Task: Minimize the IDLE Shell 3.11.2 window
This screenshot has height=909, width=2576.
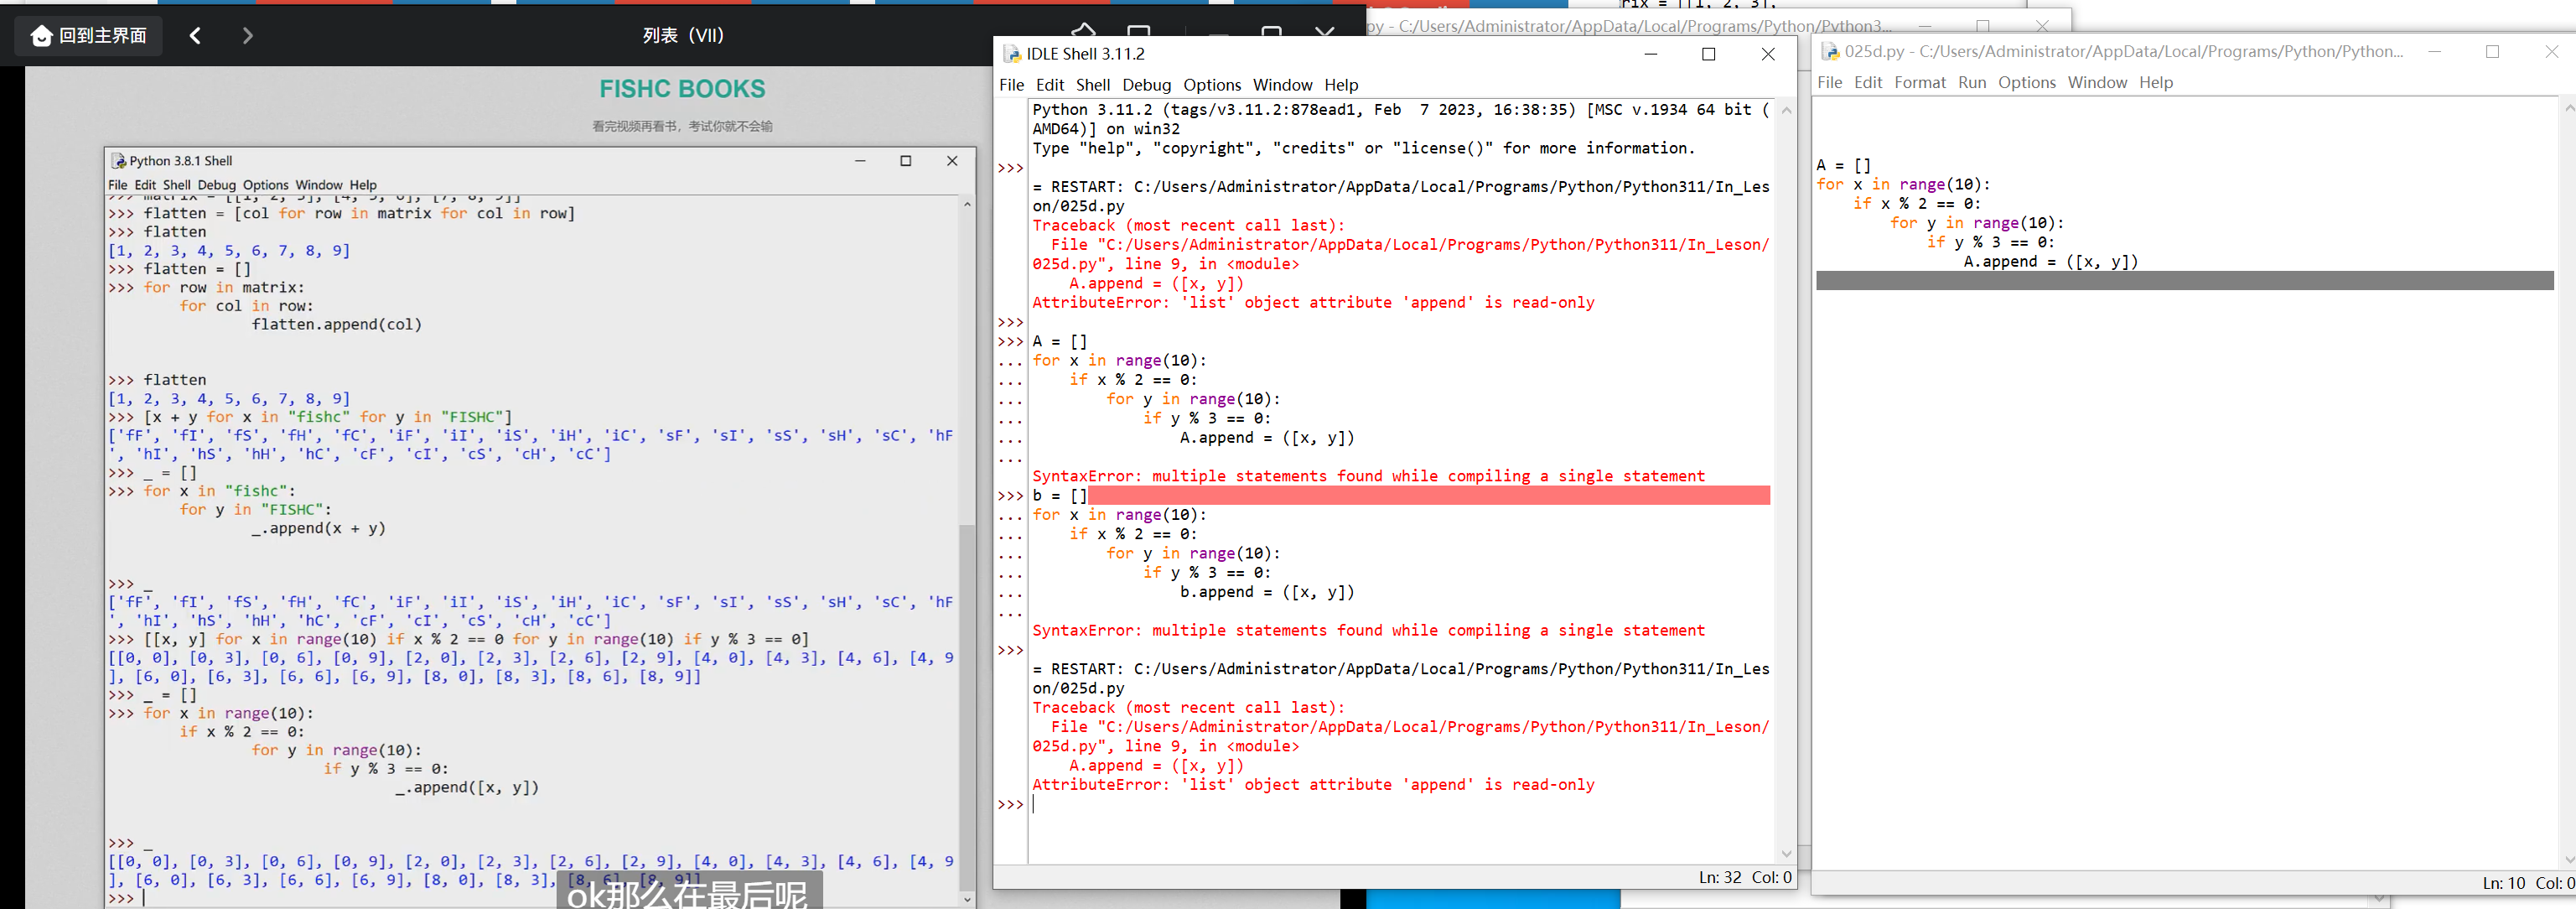Action: coord(1651,54)
